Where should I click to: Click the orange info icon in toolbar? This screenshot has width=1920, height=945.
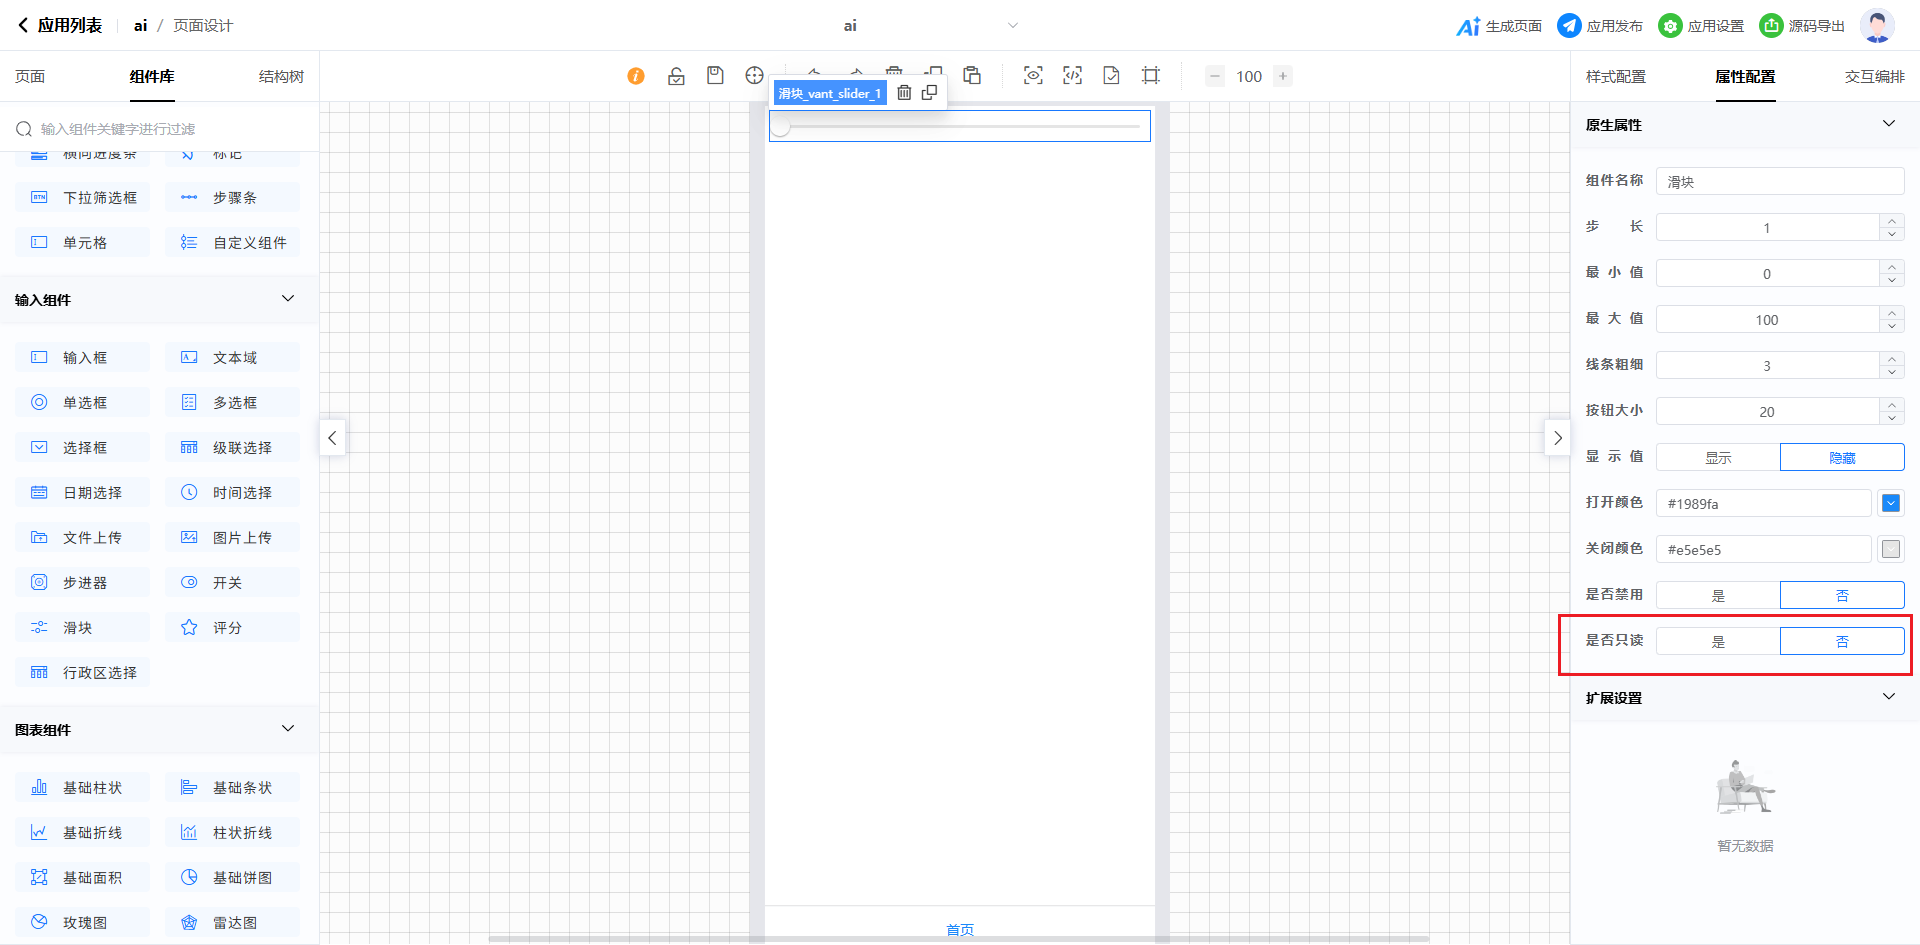(636, 76)
